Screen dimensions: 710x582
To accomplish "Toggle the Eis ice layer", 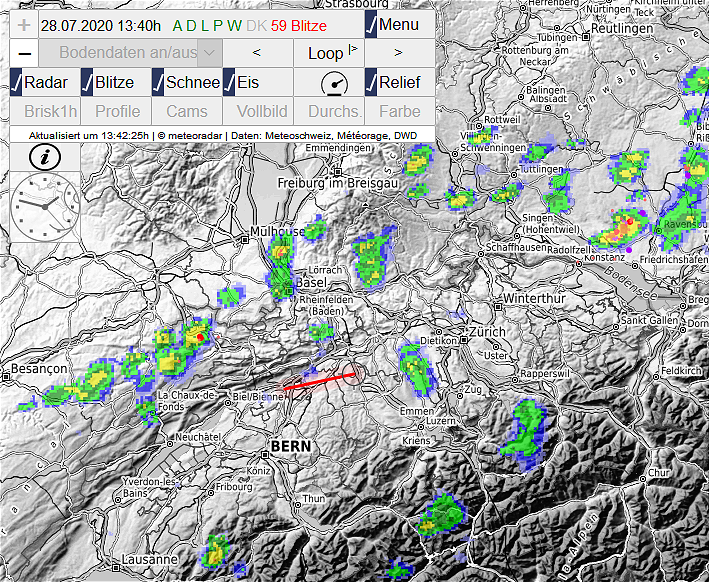I will click(x=258, y=82).
